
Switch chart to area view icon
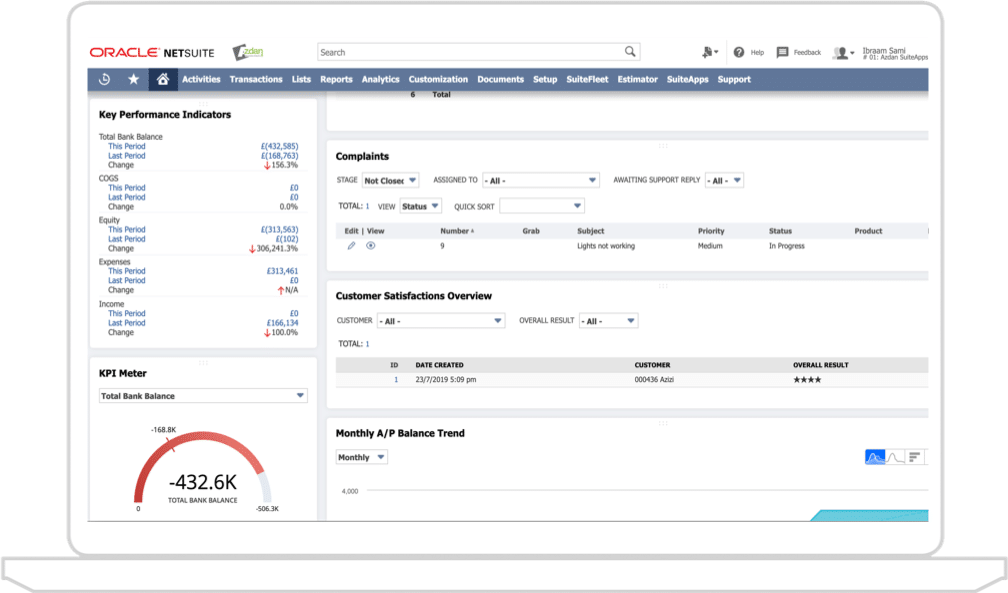point(875,457)
